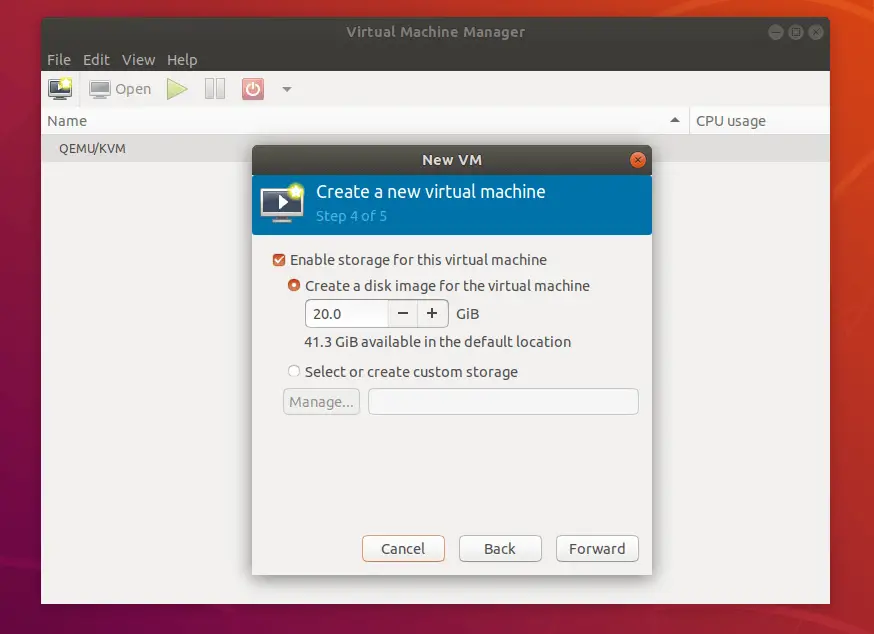Image resolution: width=874 pixels, height=634 pixels.
Task: Click the Create new virtual machine toolbar icon
Action: [60, 89]
